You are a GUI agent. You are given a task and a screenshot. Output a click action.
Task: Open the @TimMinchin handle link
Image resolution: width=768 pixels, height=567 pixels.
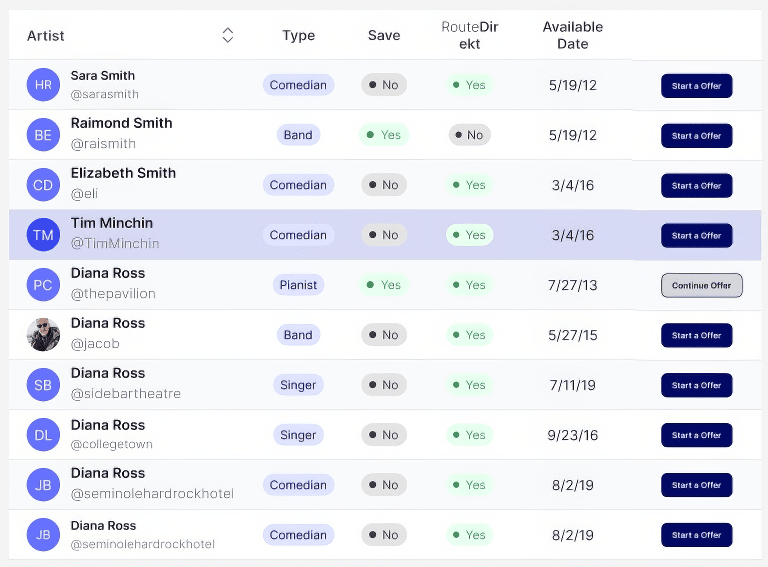point(115,244)
